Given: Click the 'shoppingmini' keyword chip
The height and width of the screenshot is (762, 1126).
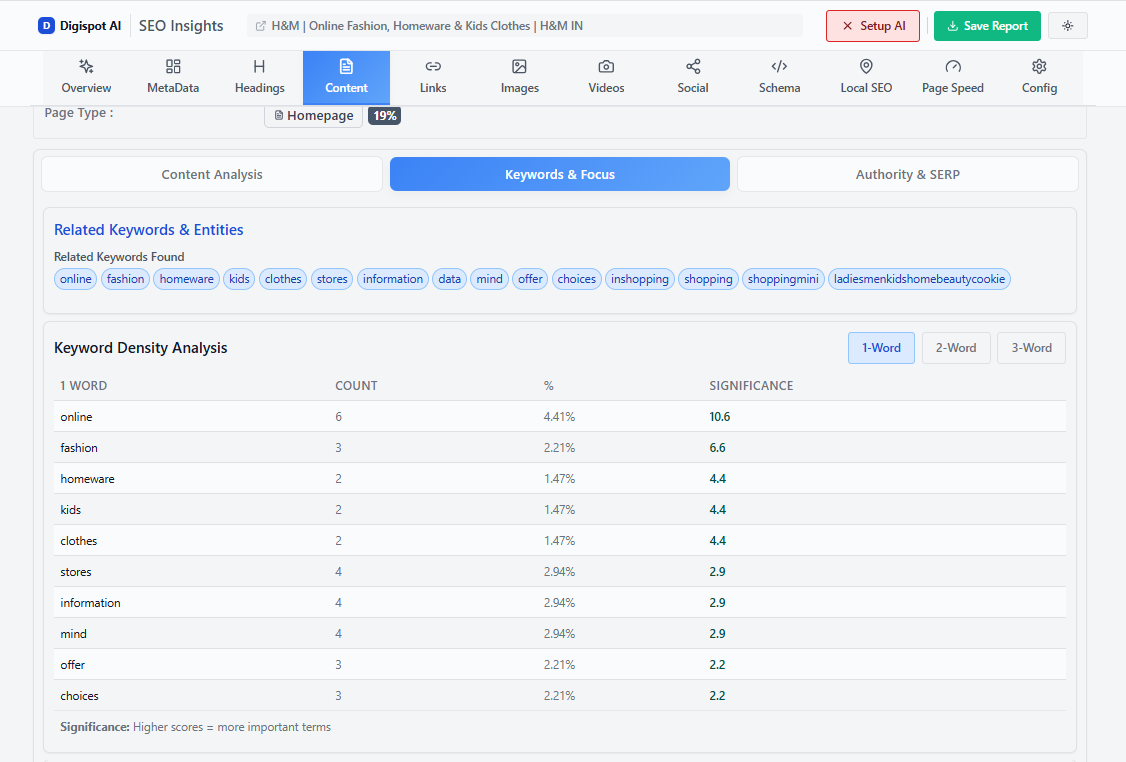Looking at the screenshot, I should tap(783, 279).
